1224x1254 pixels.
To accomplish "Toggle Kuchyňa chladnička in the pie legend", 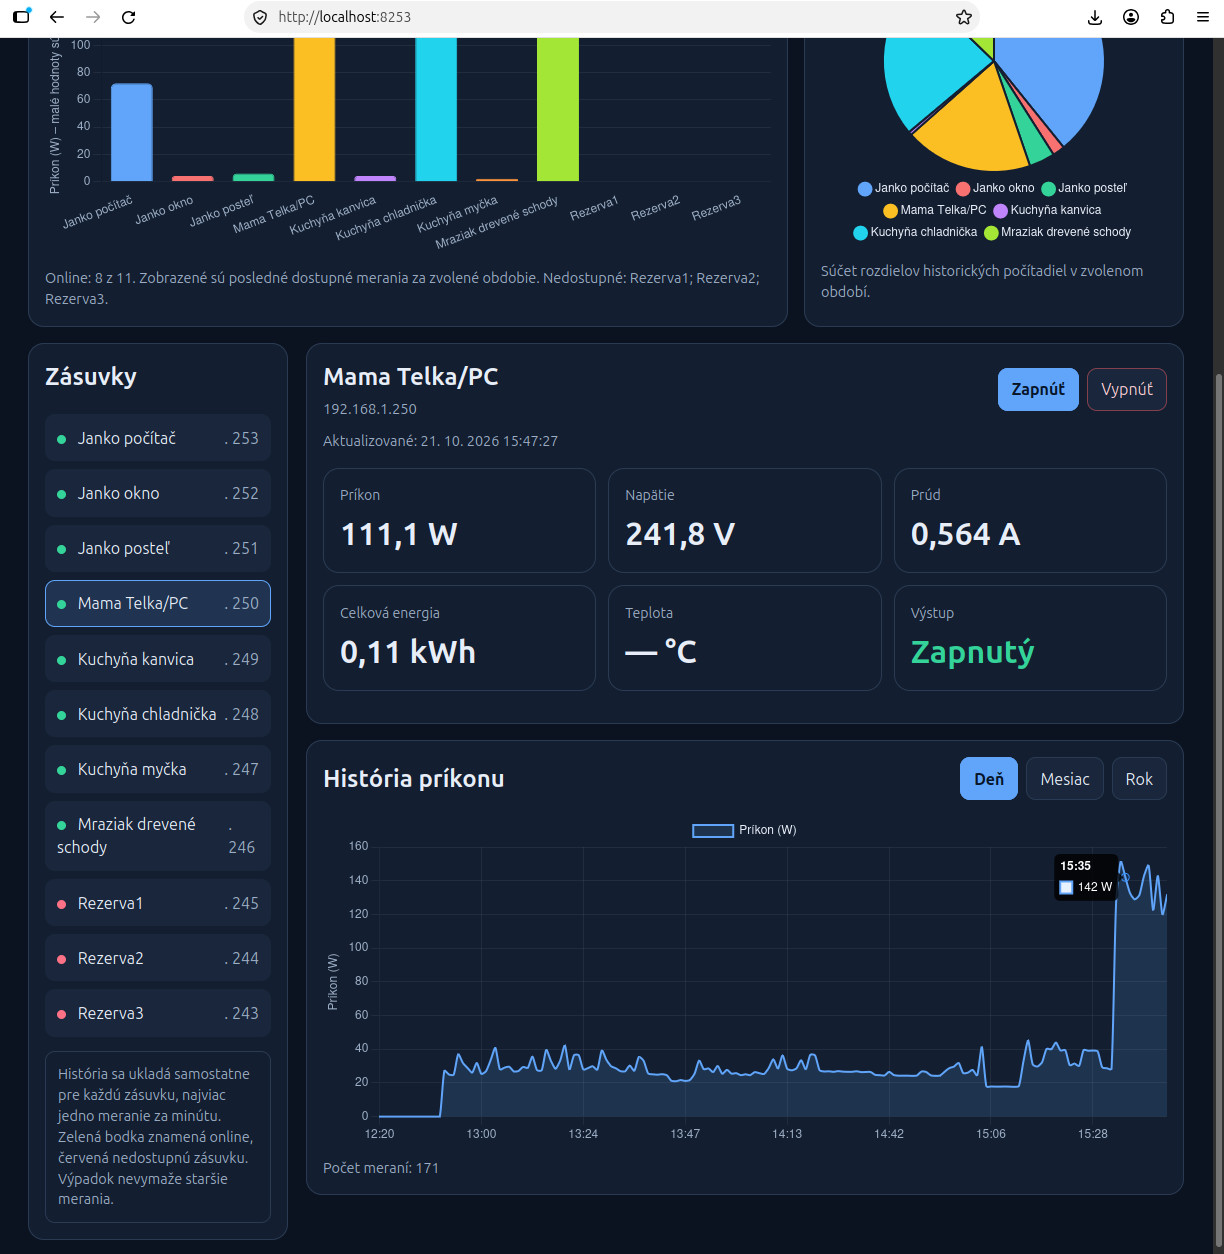I will point(915,232).
